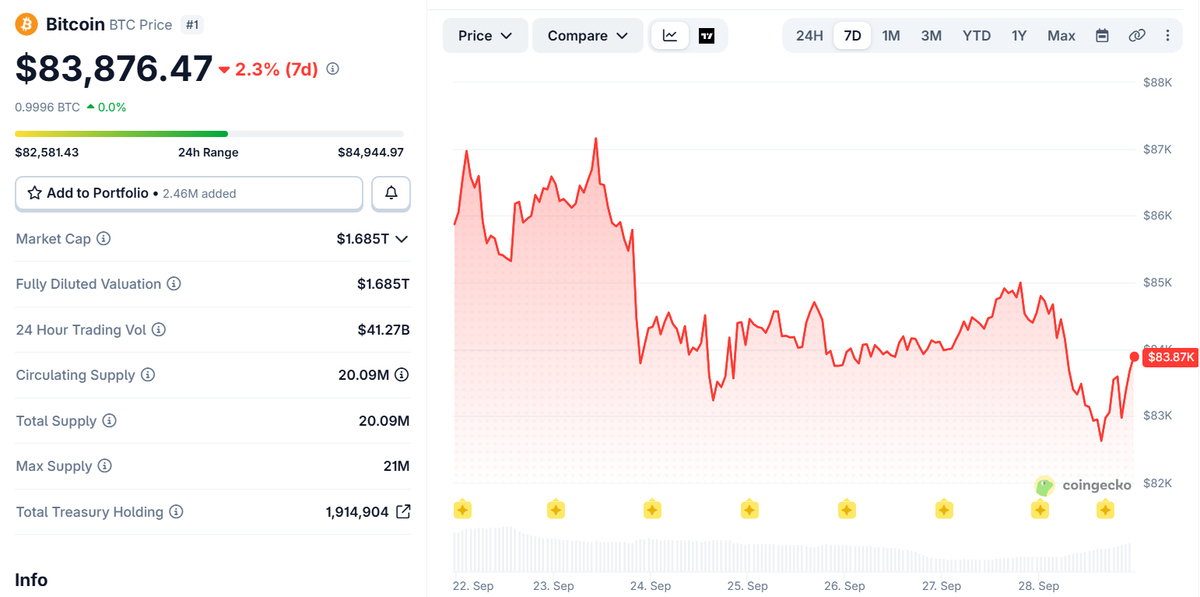This screenshot has height=597, width=1200.
Task: Click the $84,944.97 range high value
Action: pos(370,152)
